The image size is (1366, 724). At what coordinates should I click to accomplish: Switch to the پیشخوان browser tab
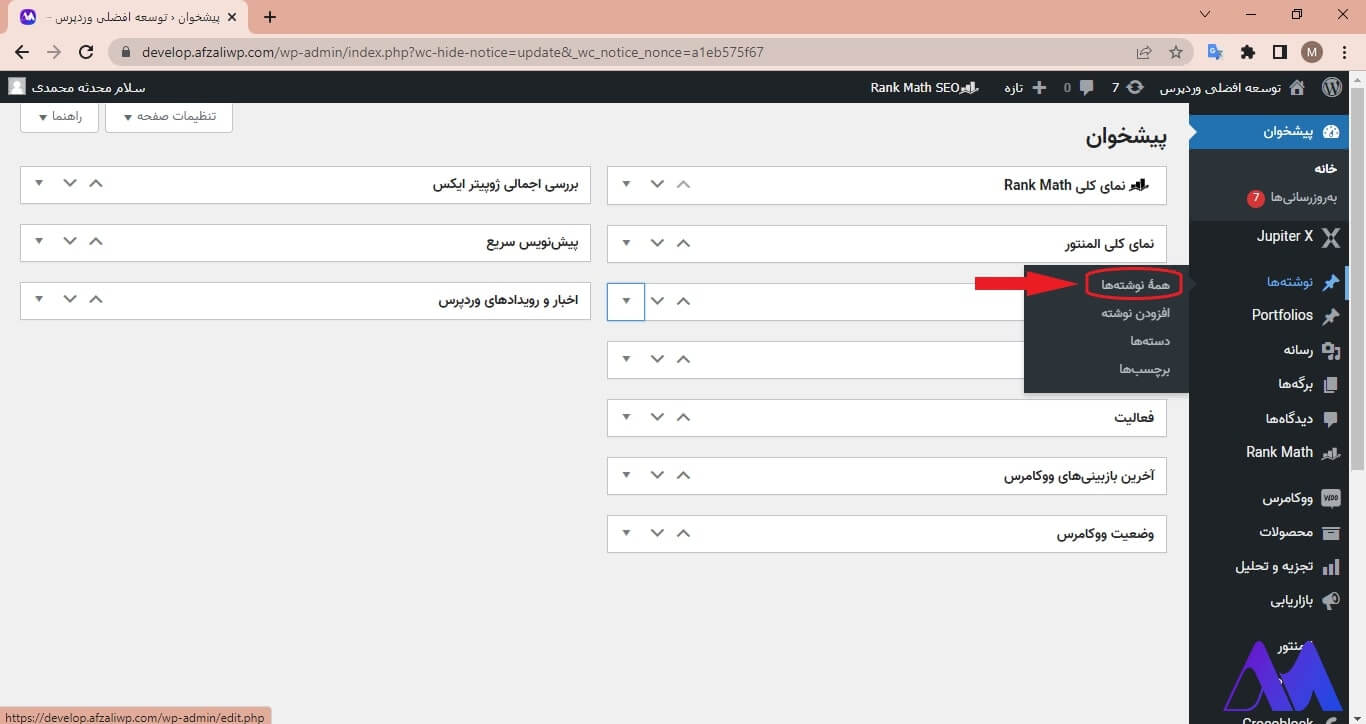click(130, 17)
